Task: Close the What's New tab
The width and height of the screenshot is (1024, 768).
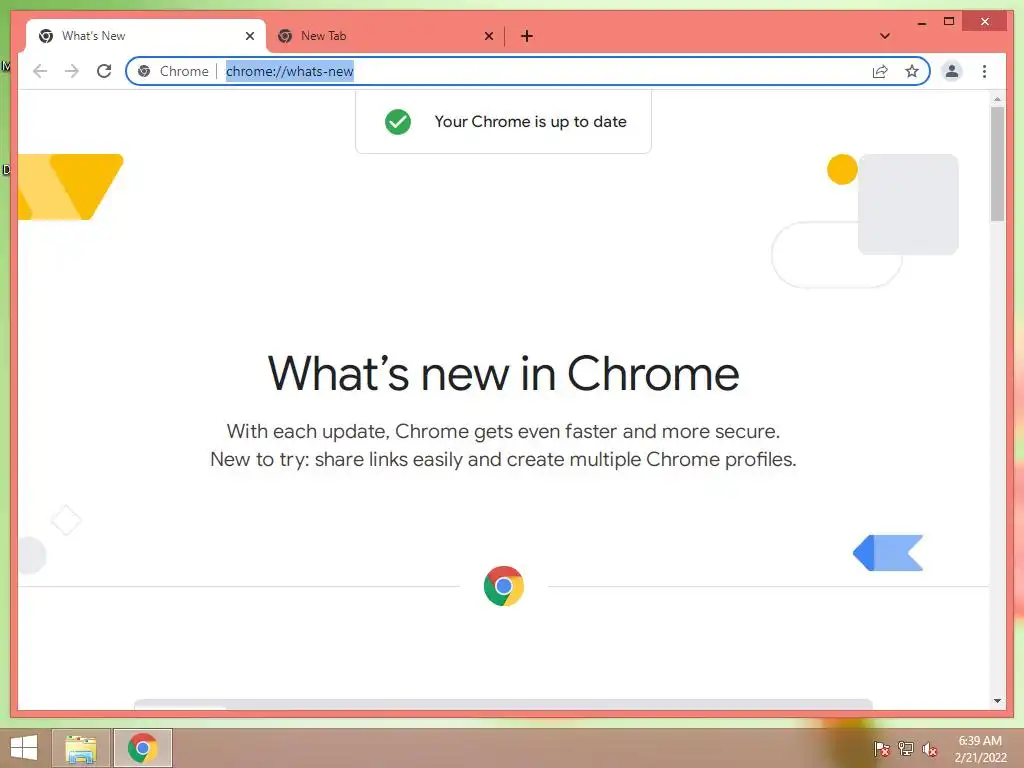Action: tap(249, 36)
